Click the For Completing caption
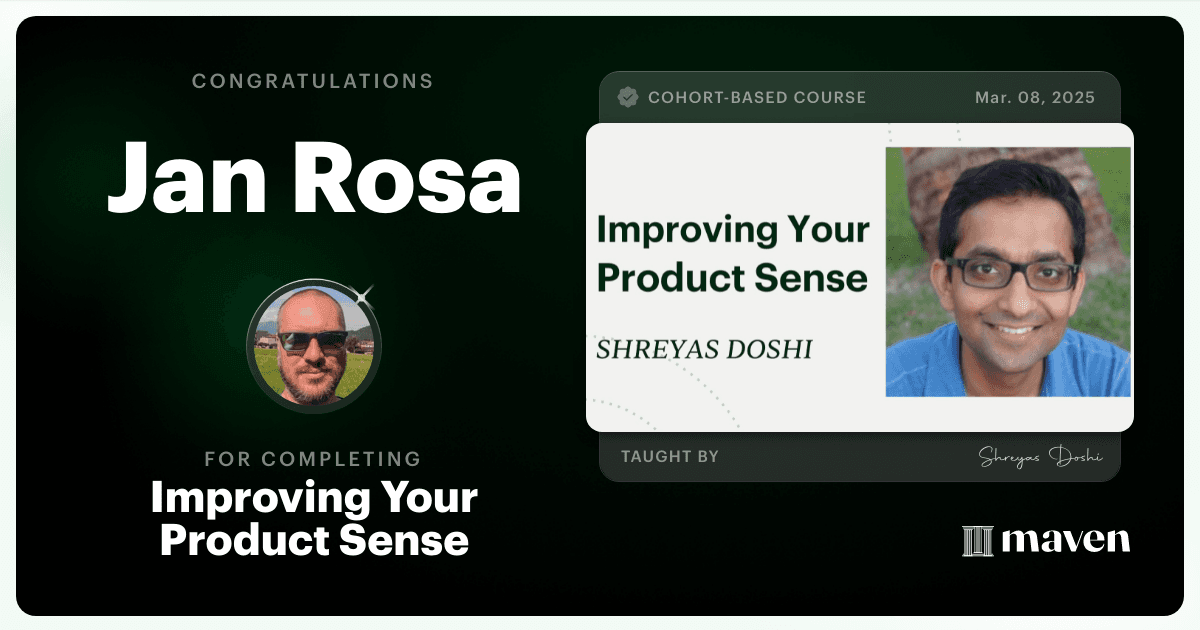Viewport: 1200px width, 630px height. coord(313,459)
